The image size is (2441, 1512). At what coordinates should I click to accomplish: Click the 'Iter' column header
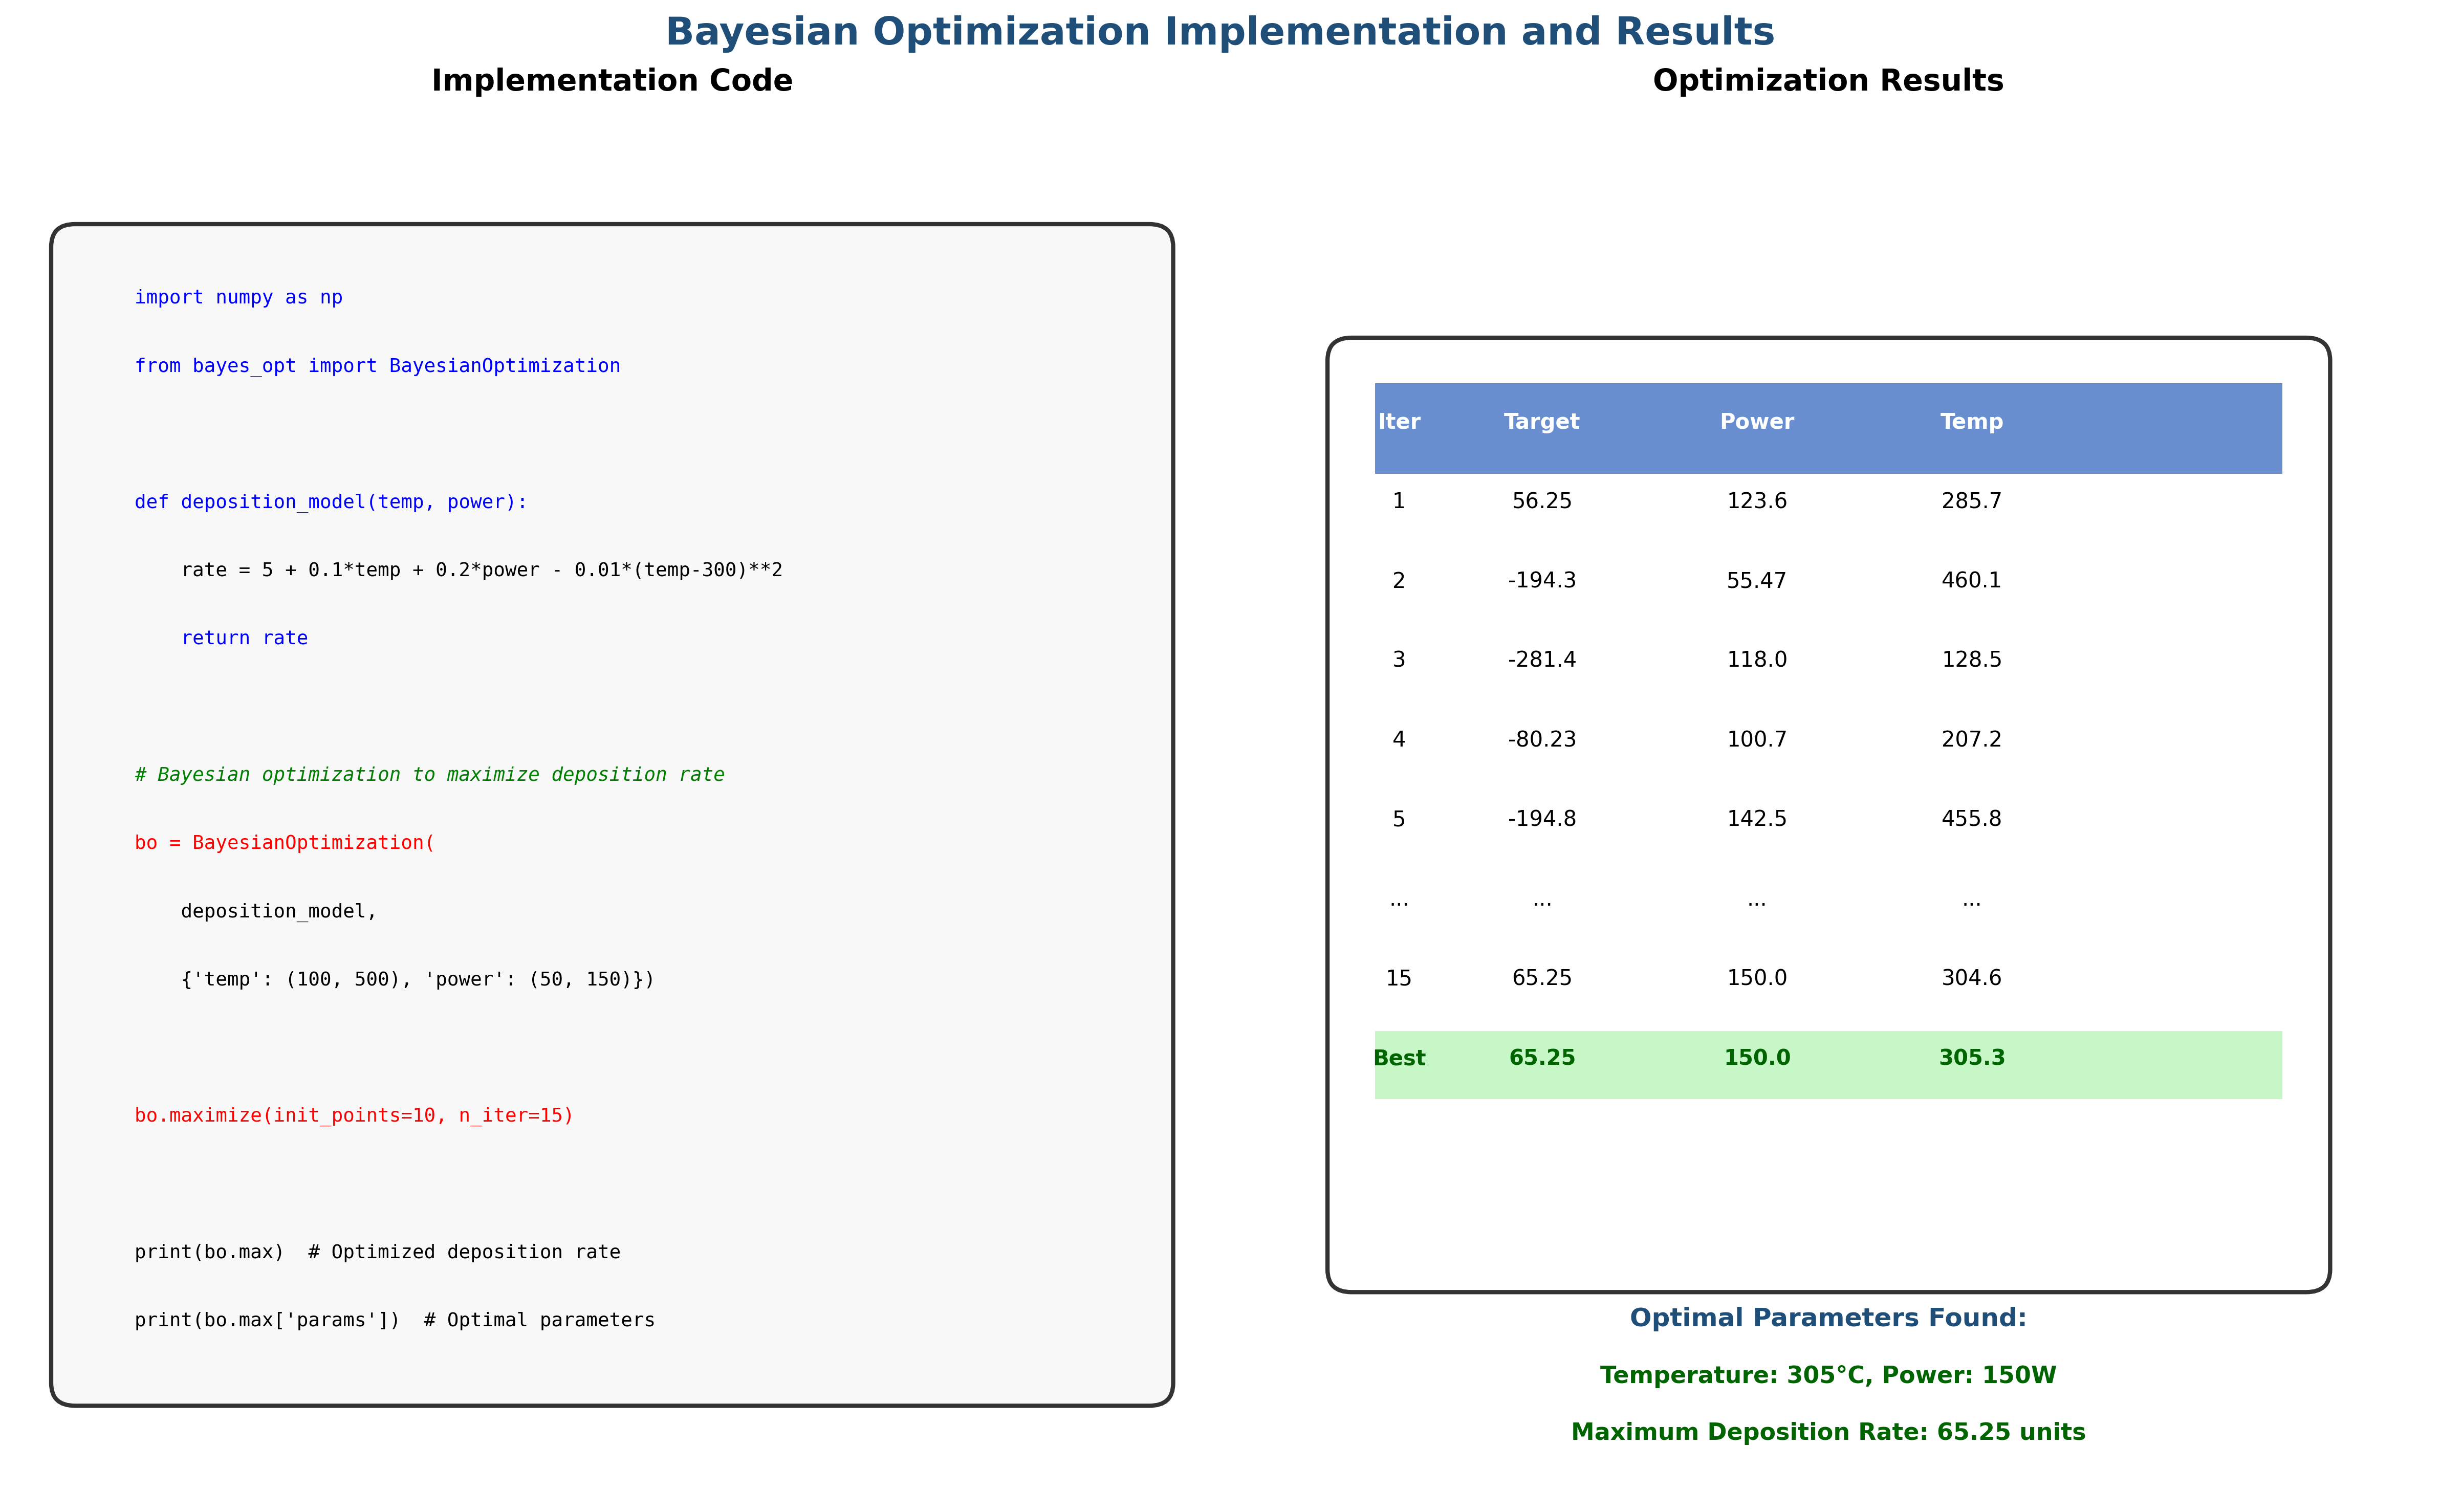1398,422
